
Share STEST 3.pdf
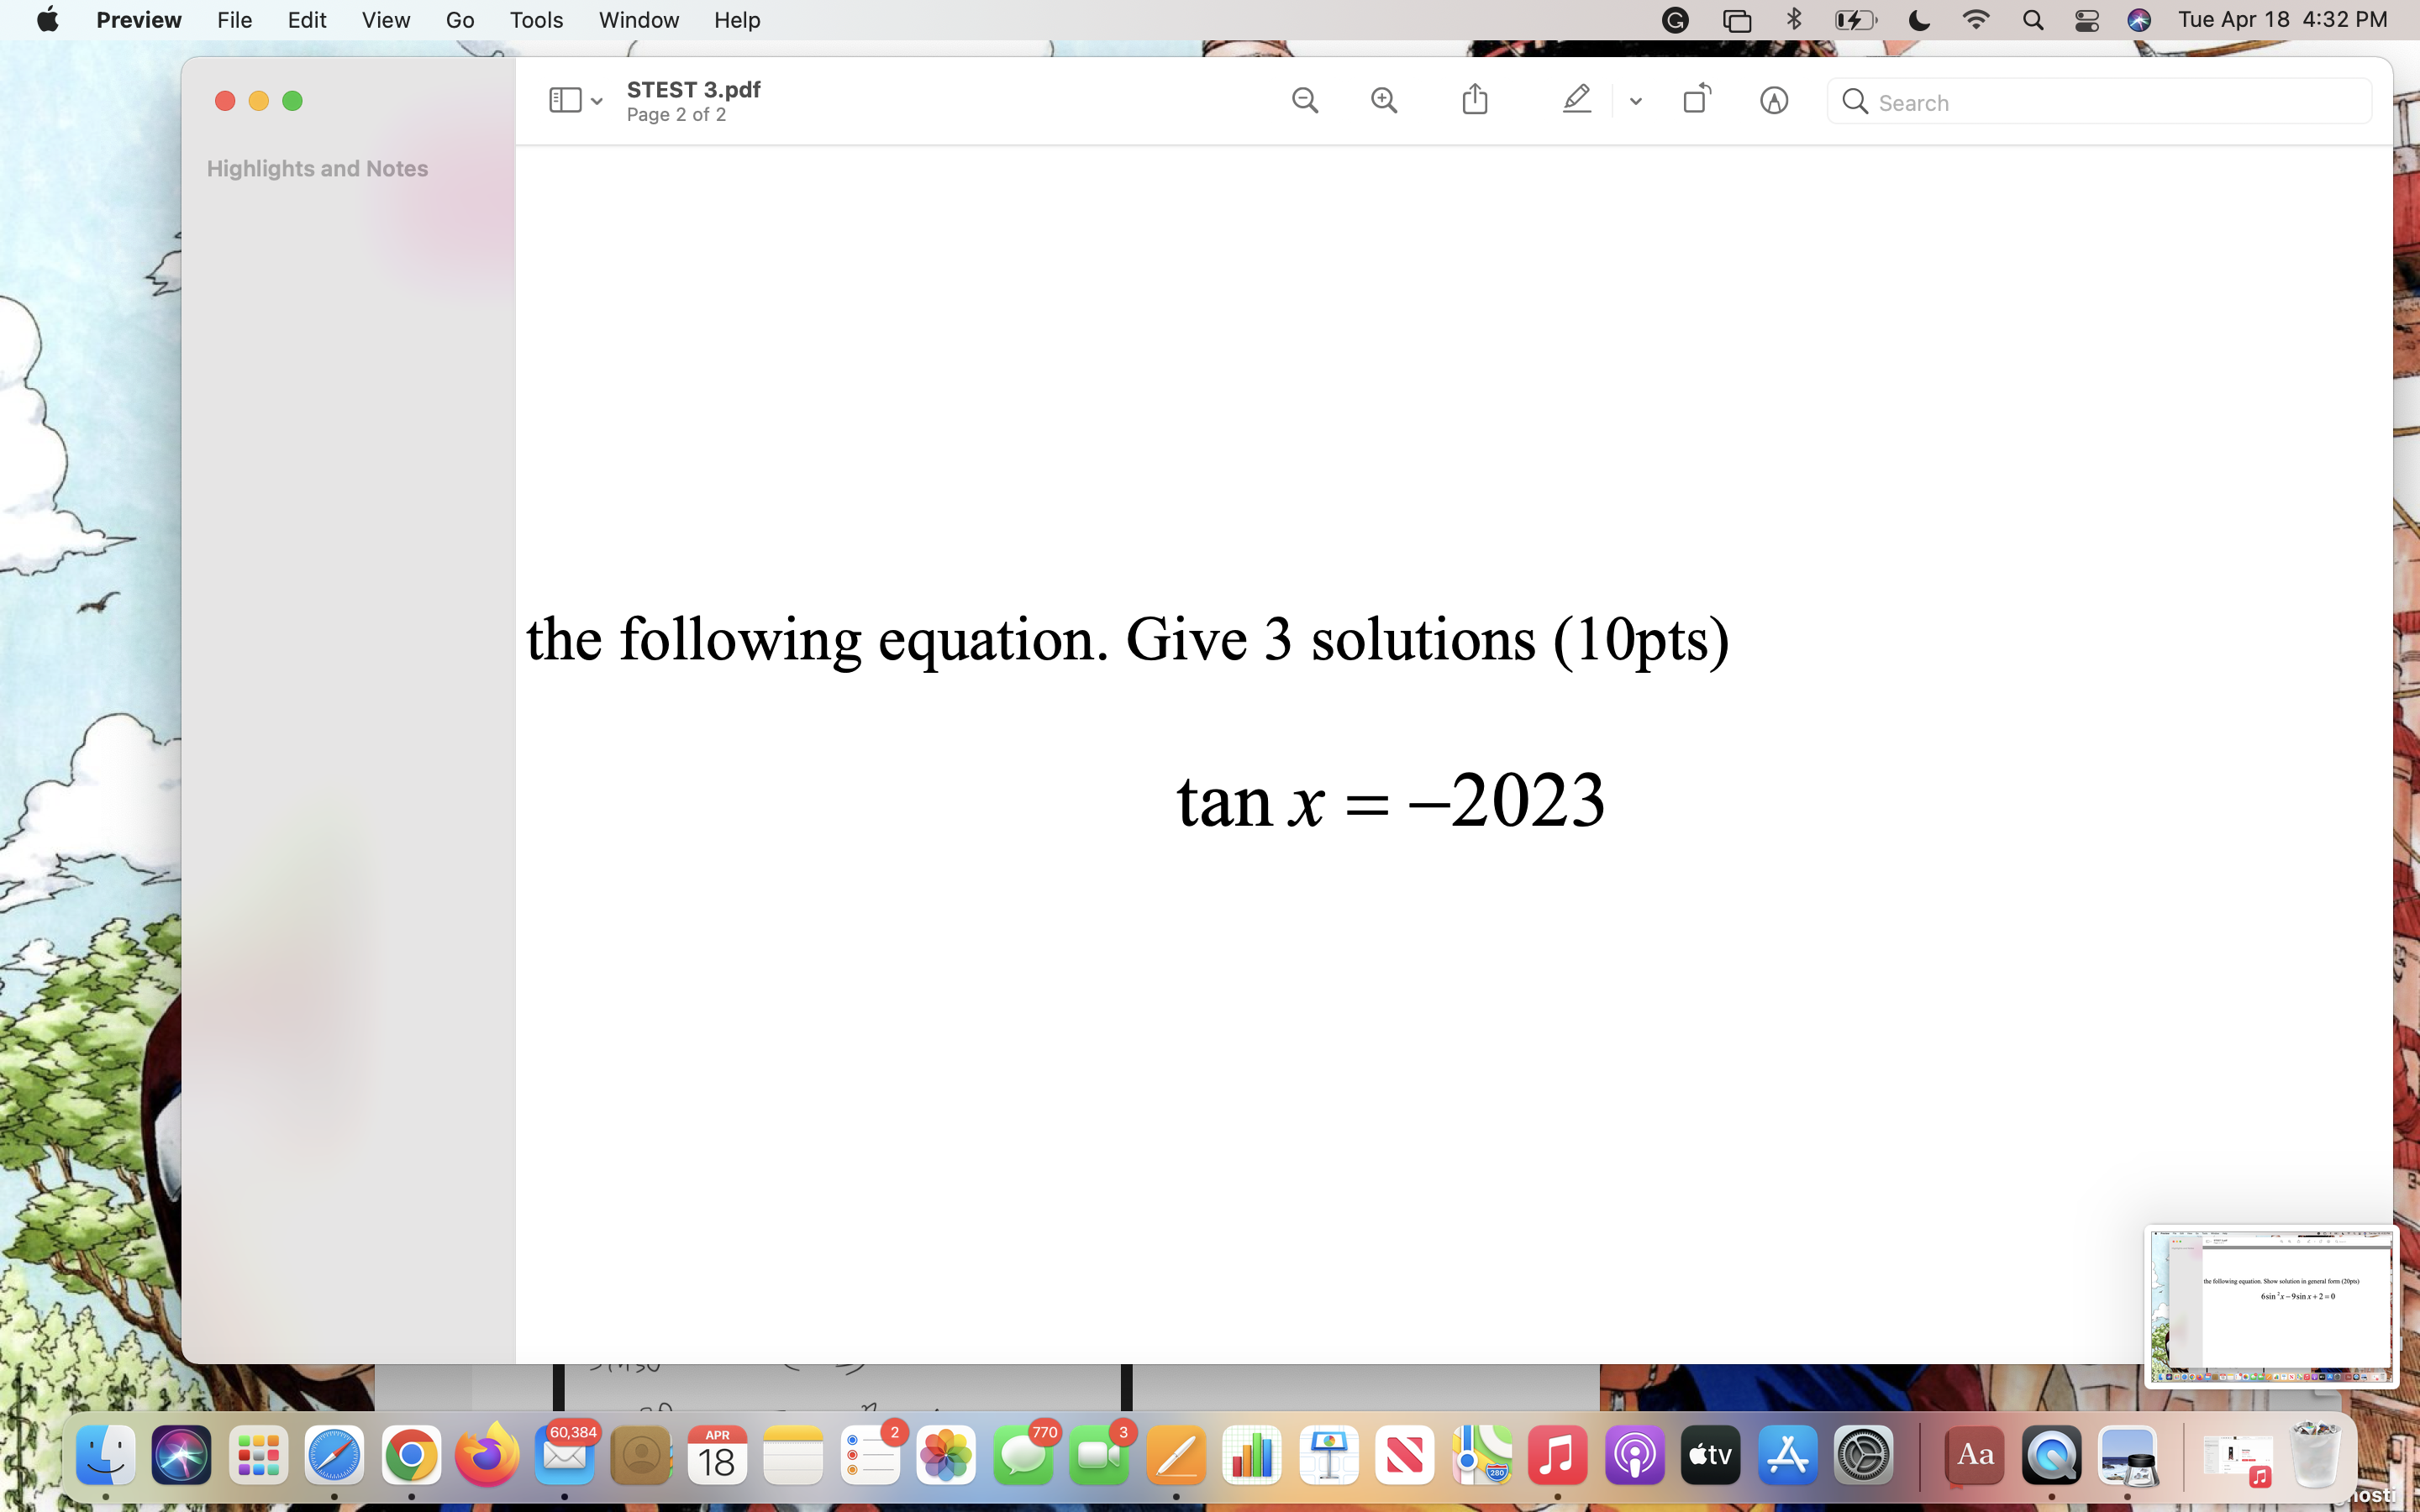pyautogui.click(x=1473, y=99)
